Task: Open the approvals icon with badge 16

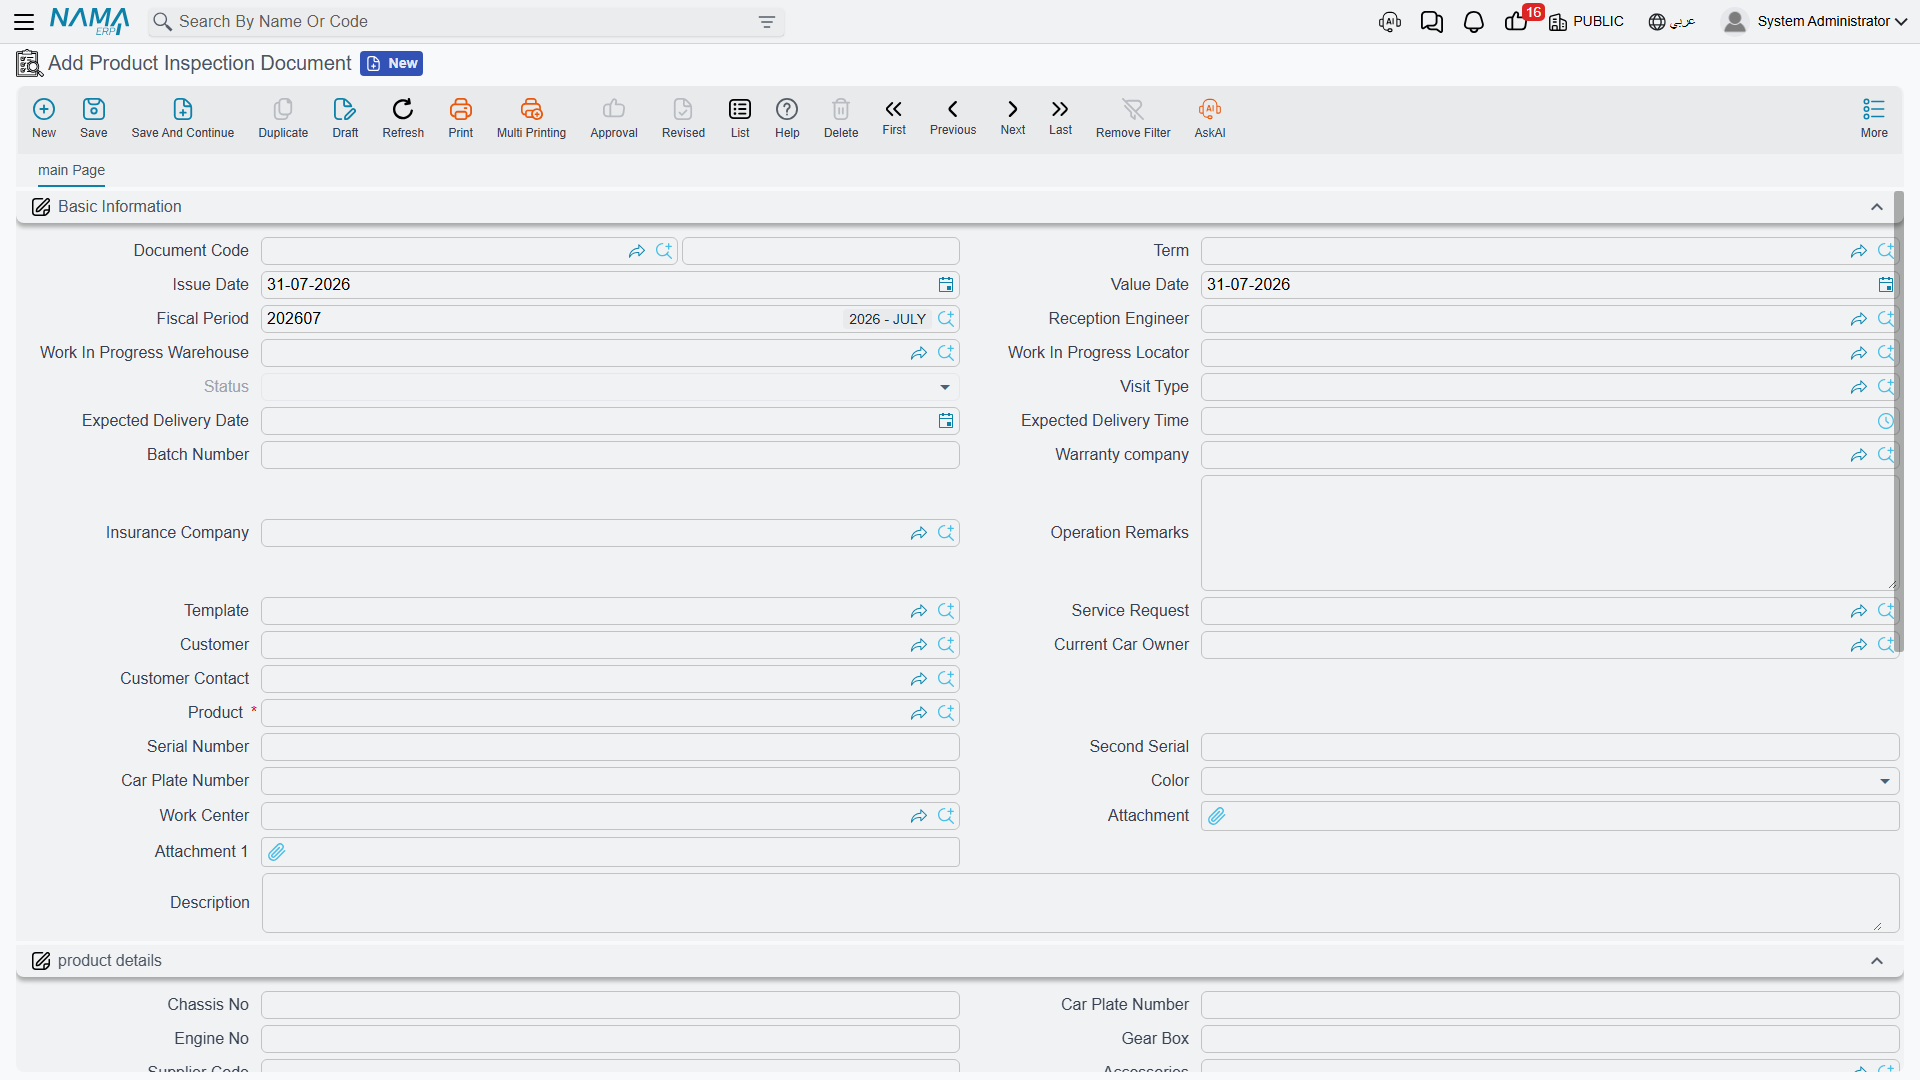Action: 1518,21
